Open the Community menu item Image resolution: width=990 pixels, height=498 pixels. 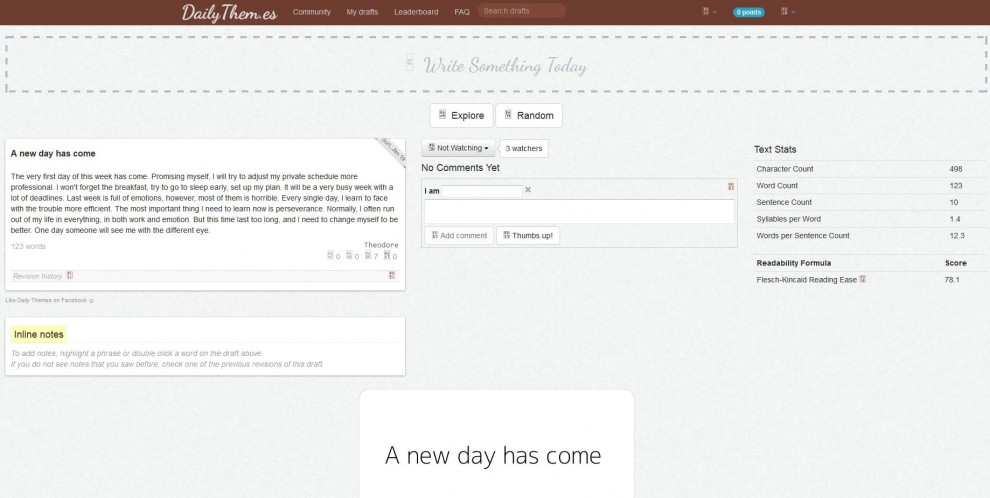(311, 12)
